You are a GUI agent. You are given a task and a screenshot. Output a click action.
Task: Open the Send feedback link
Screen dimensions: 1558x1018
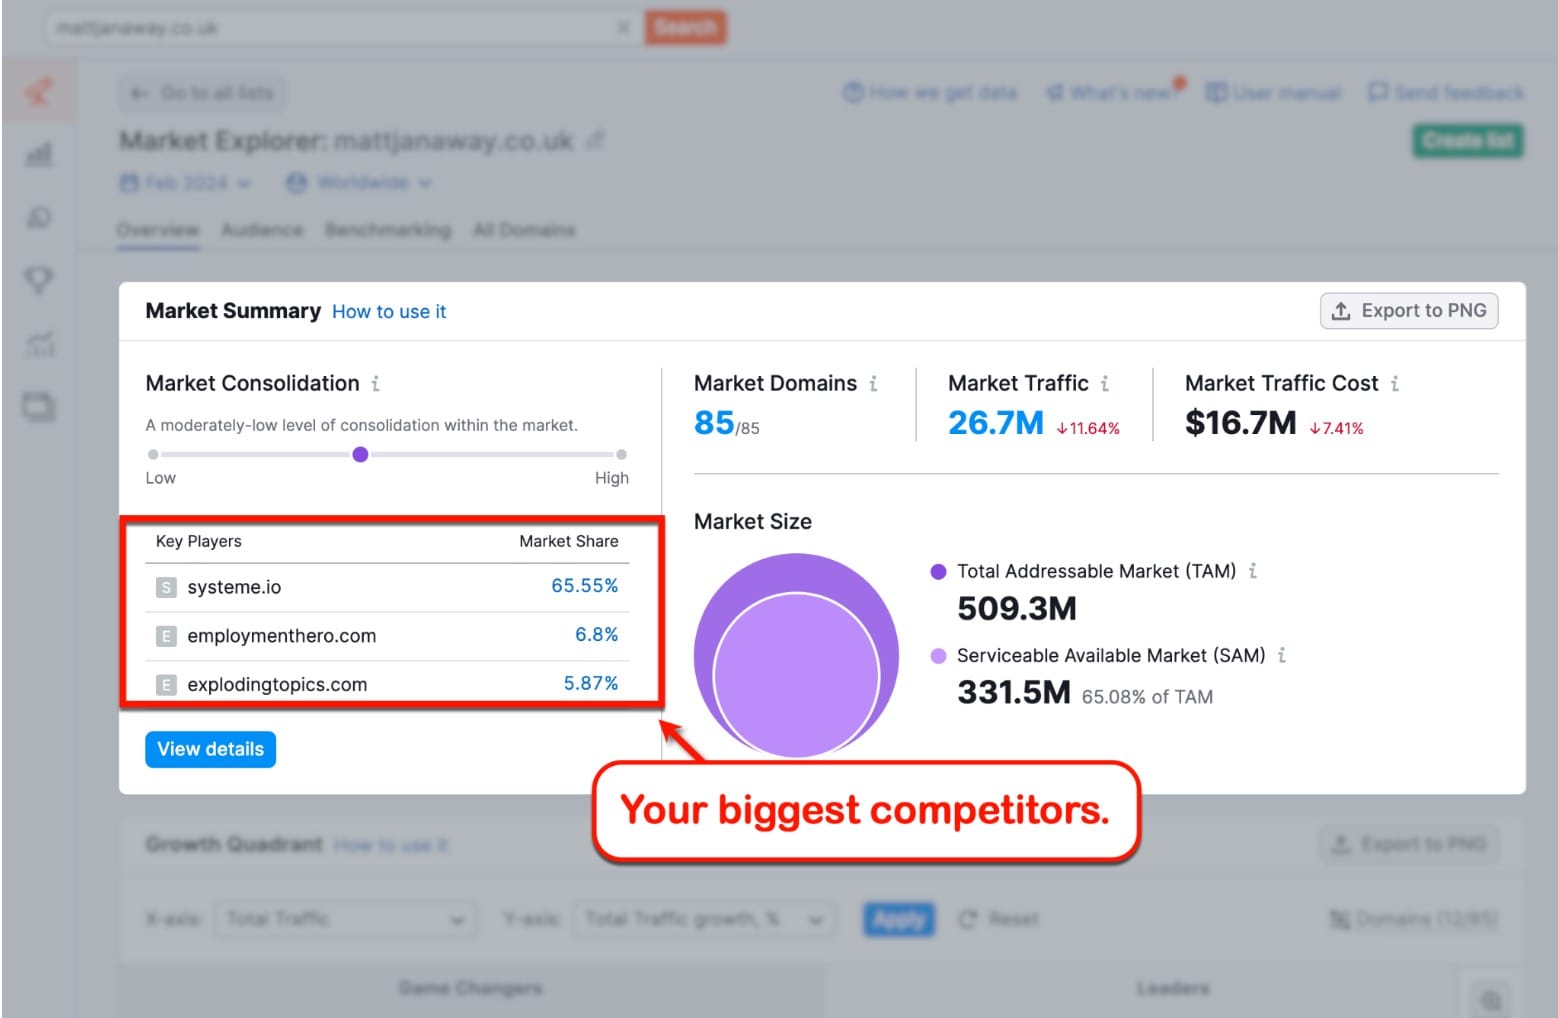[1446, 93]
